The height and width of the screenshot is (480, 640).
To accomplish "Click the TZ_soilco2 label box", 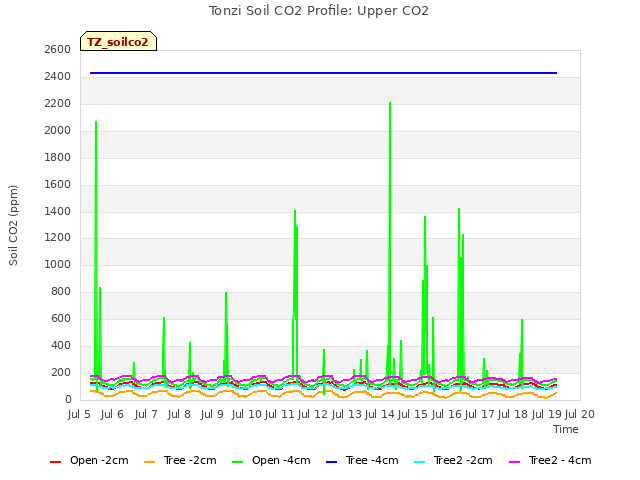I will (x=118, y=41).
